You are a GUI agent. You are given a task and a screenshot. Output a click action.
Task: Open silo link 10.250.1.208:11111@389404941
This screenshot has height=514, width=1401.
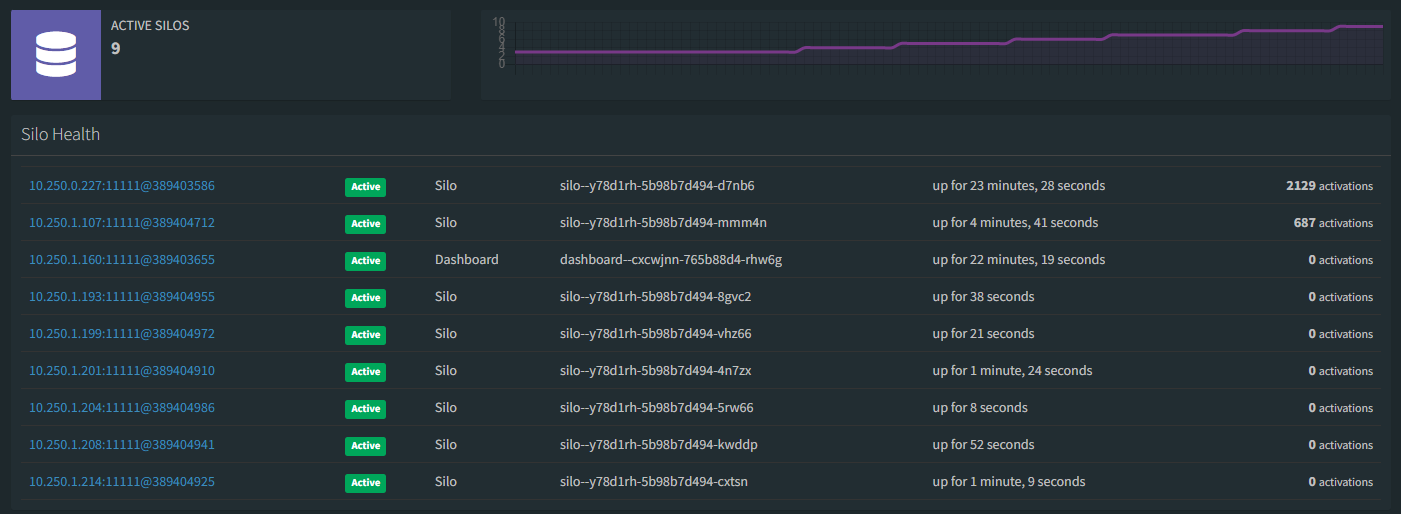click(x=122, y=445)
